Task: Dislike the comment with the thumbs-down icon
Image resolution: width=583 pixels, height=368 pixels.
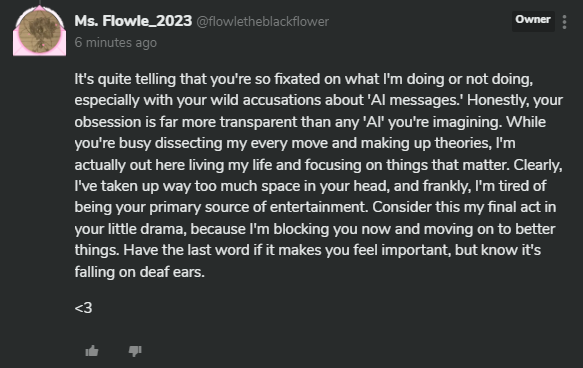Action: tap(135, 351)
